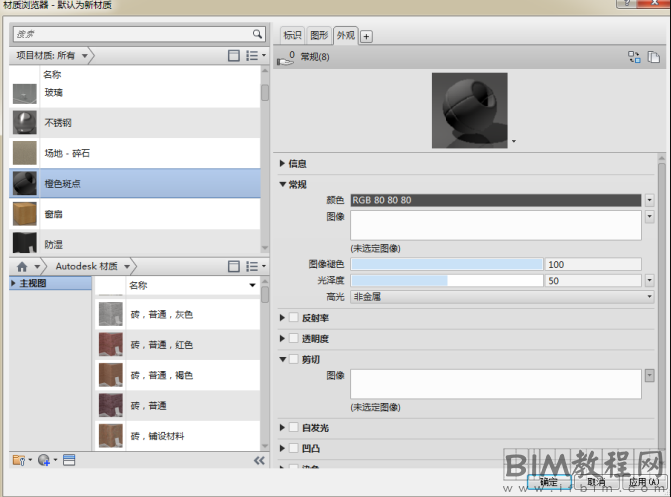This screenshot has height=497, width=671.
Task: Click the search magnifier icon
Action: pyautogui.click(x=258, y=34)
